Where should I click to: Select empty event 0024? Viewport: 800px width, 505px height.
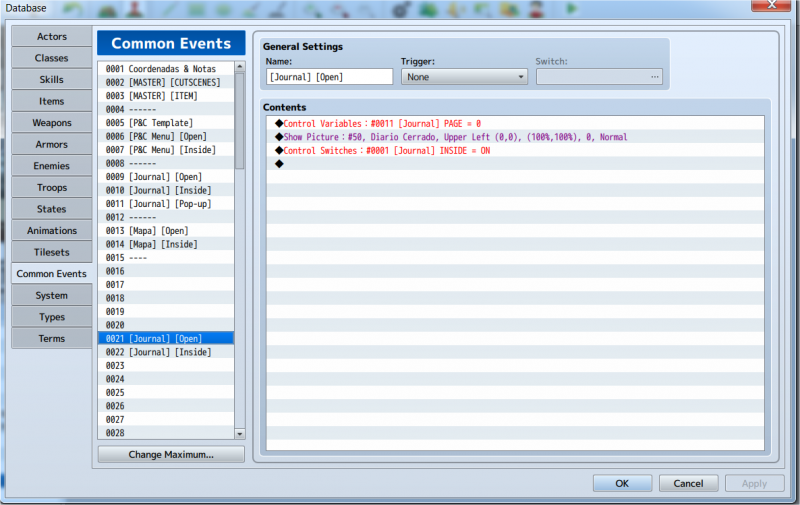pyautogui.click(x=166, y=380)
